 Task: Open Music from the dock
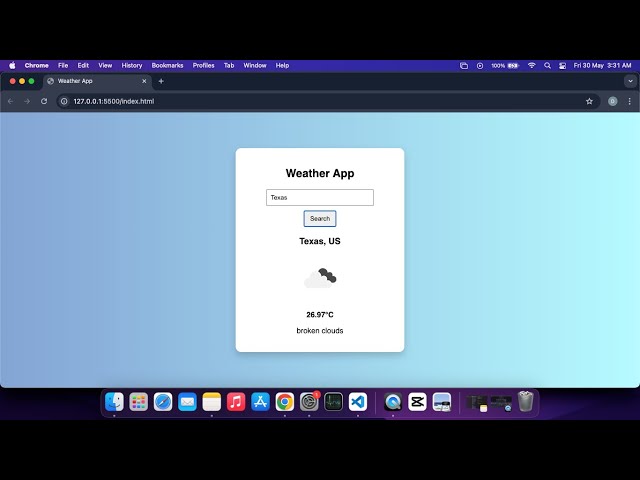point(236,402)
